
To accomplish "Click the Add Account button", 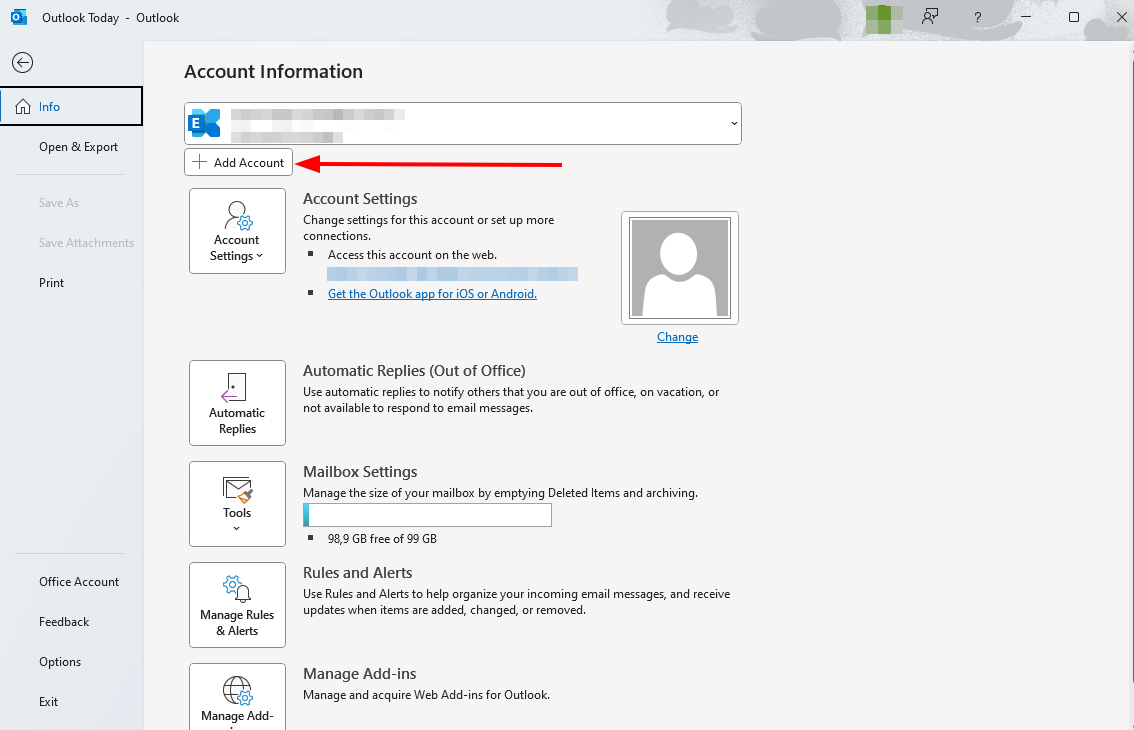I will point(239,162).
